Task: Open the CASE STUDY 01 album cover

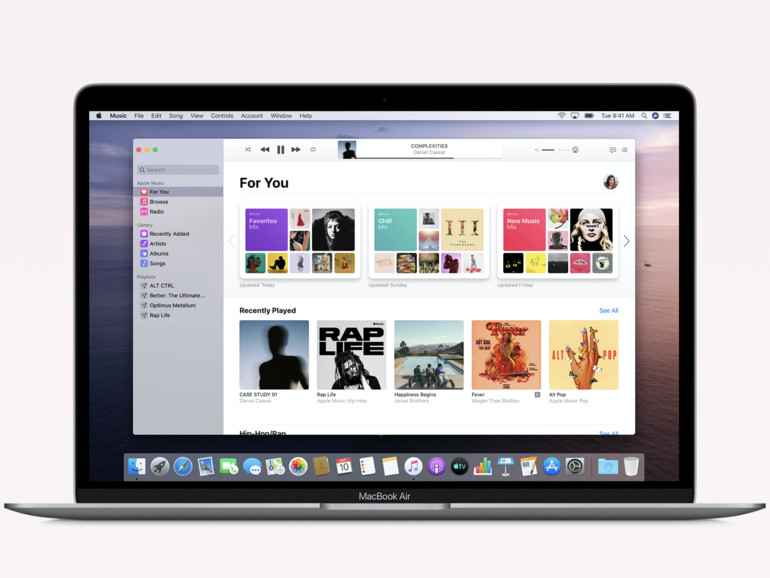Action: [x=274, y=355]
